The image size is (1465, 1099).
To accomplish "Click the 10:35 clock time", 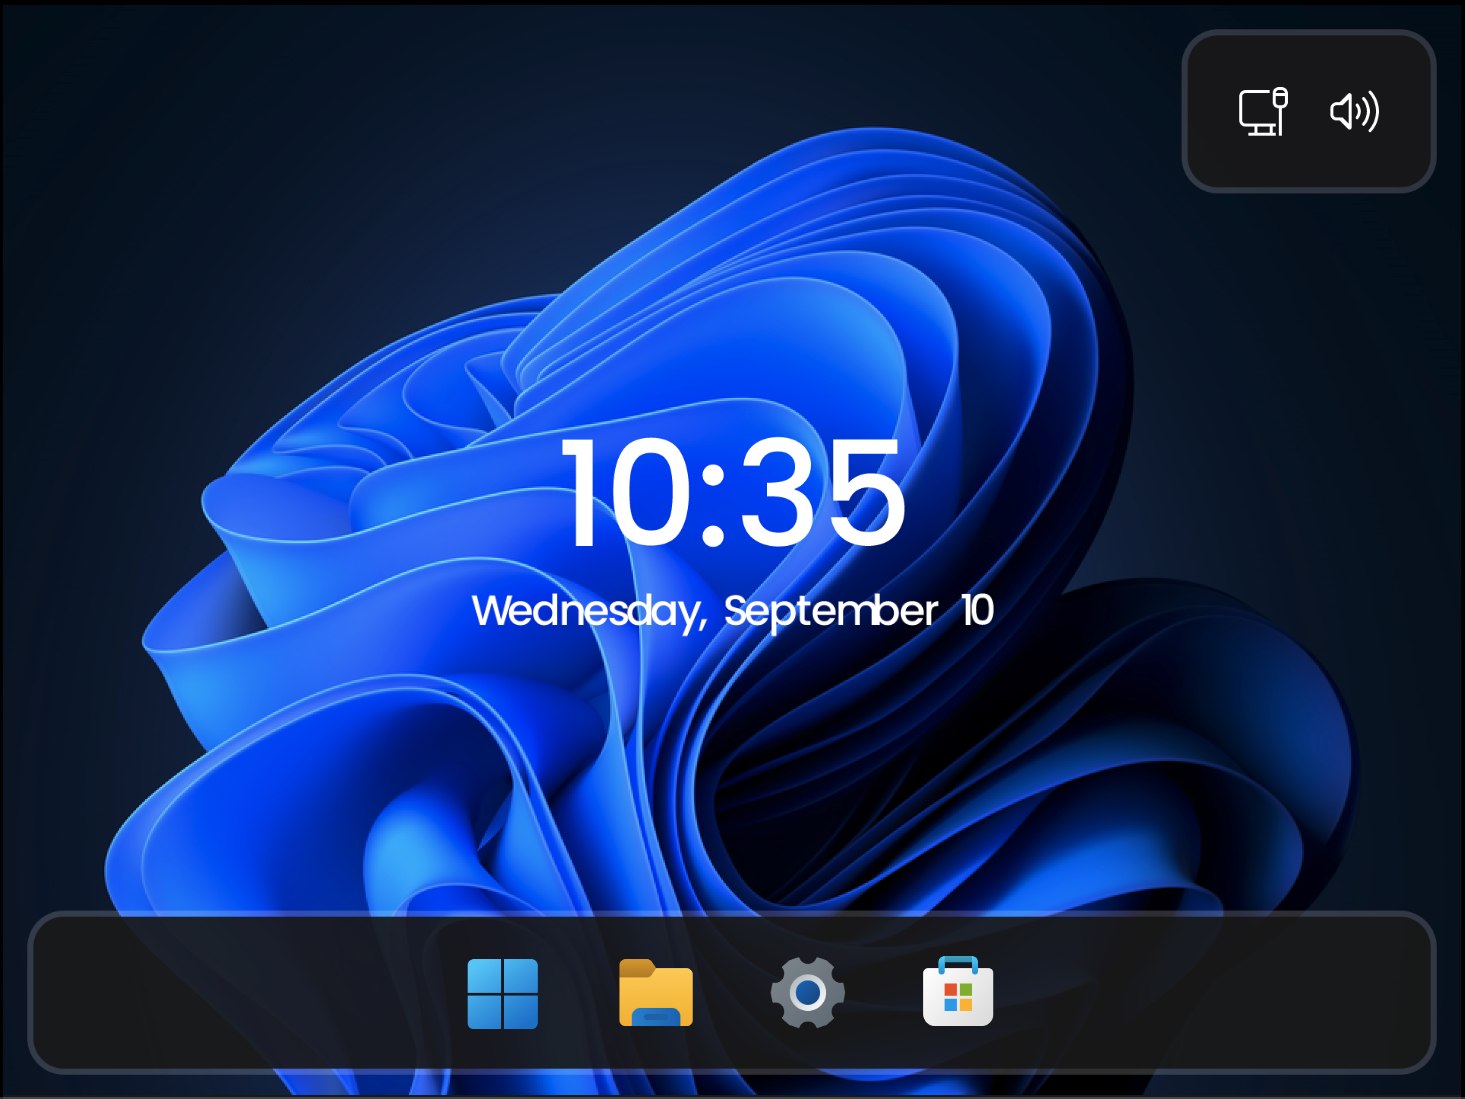I will [x=733, y=492].
